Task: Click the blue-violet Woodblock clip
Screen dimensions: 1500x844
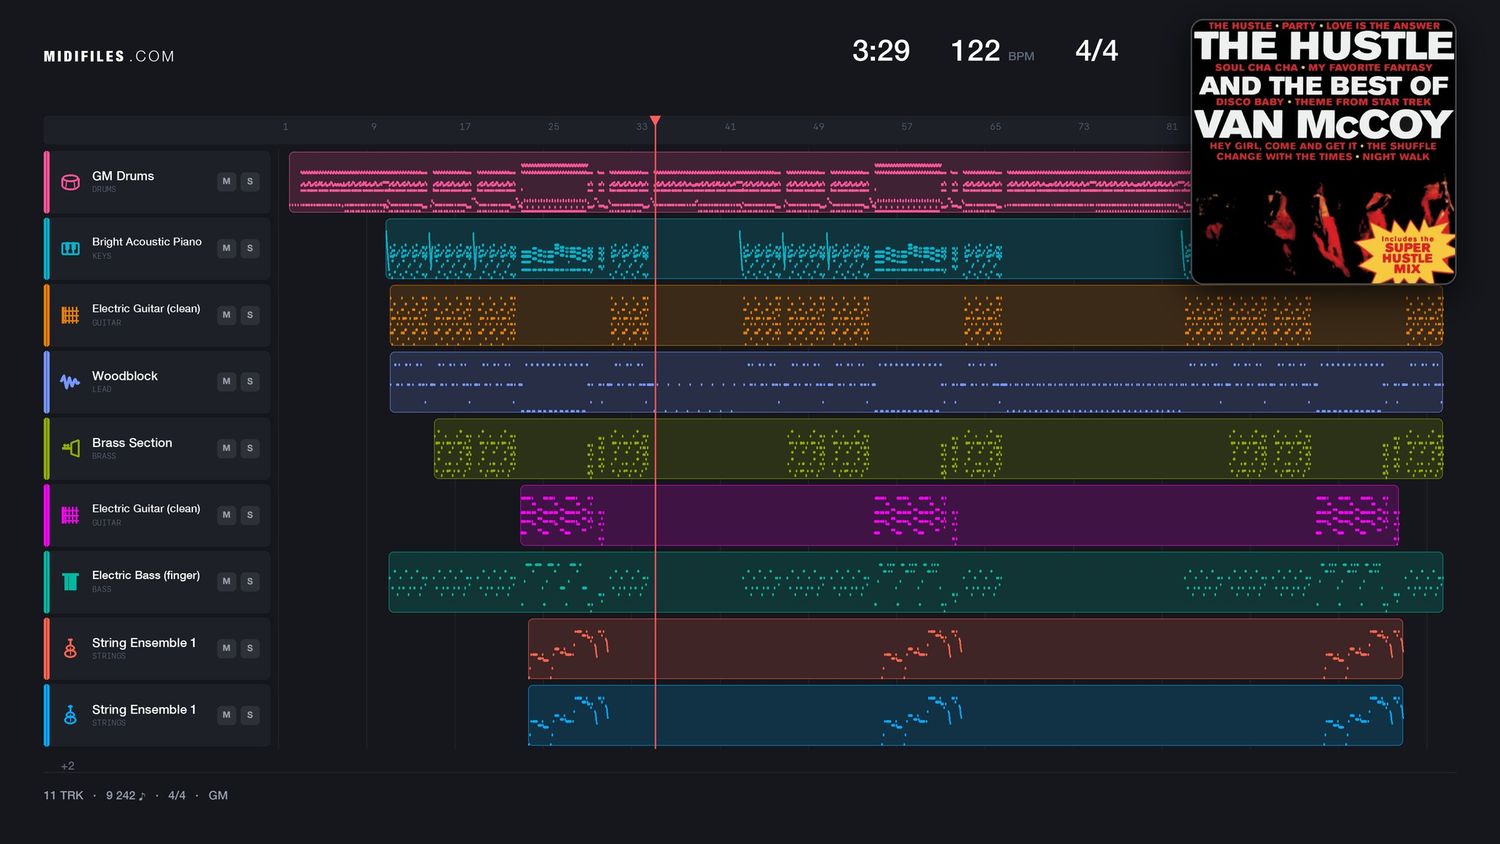Action: (x=916, y=382)
